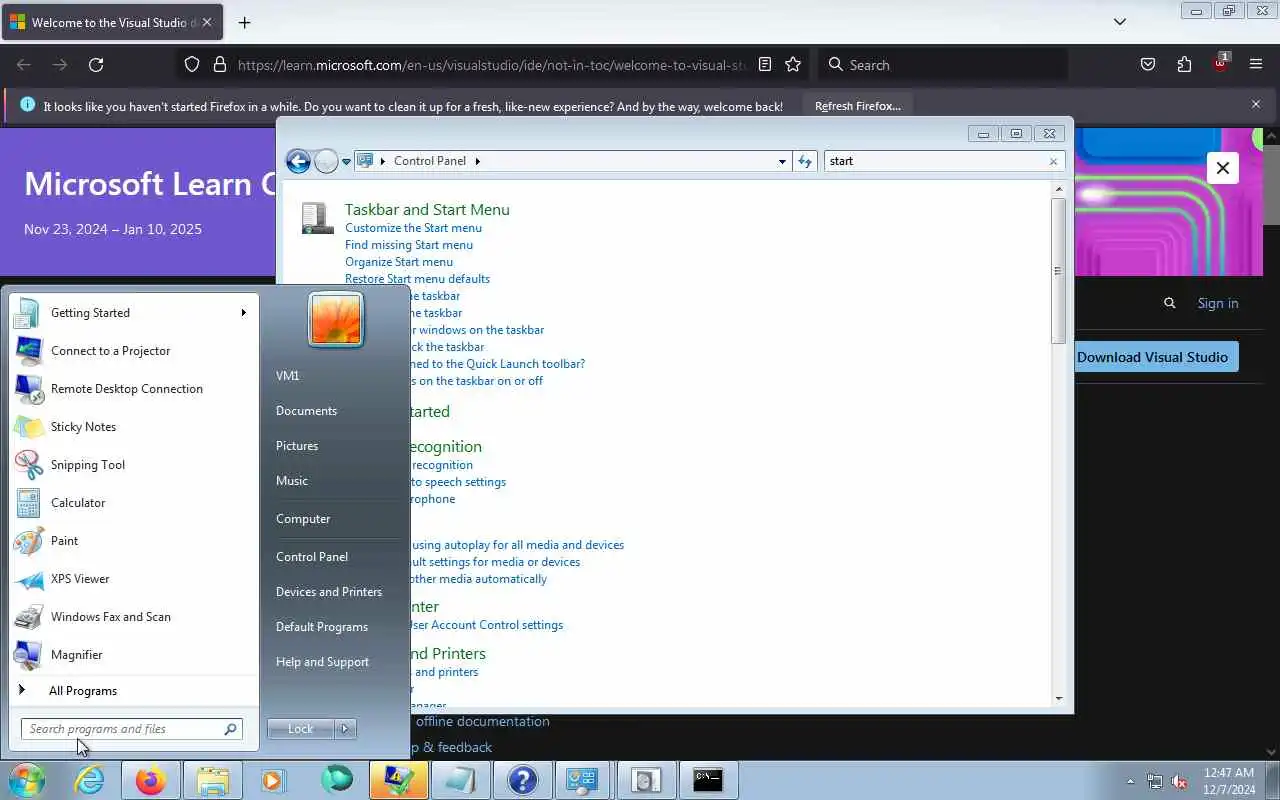Open Windows Explorer folder on taskbar
This screenshot has height=800, width=1280.
pyautogui.click(x=213, y=780)
